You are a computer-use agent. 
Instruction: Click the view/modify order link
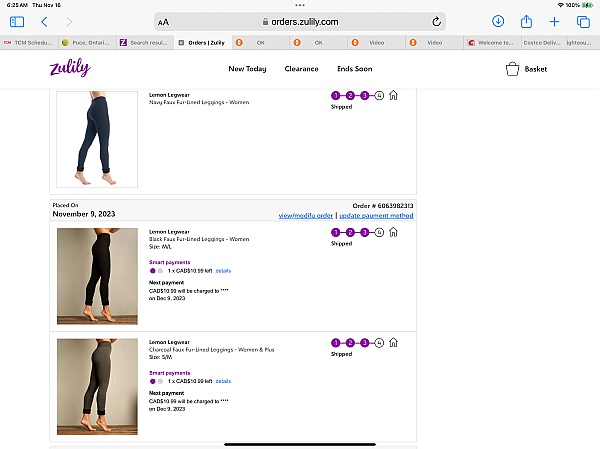pyautogui.click(x=306, y=216)
